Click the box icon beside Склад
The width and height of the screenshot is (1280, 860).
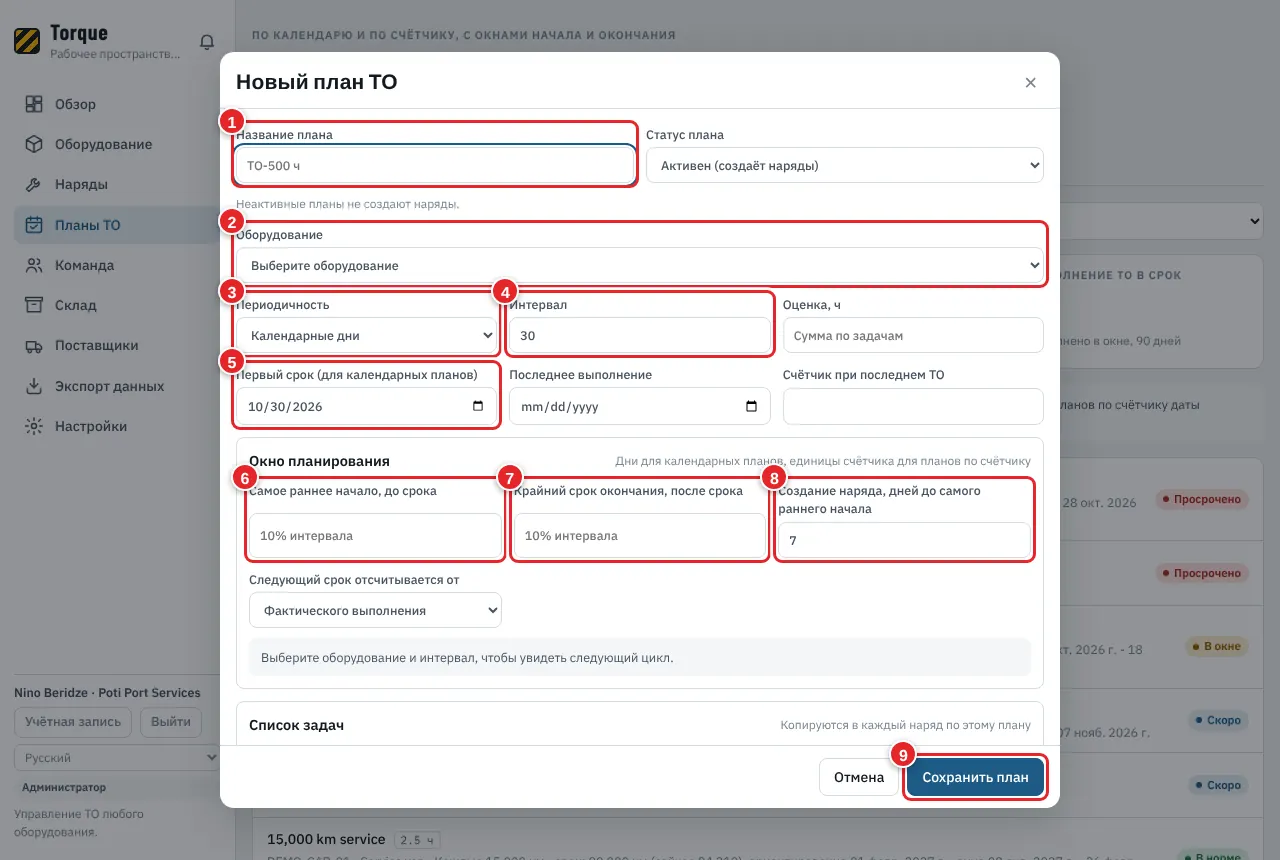34,305
